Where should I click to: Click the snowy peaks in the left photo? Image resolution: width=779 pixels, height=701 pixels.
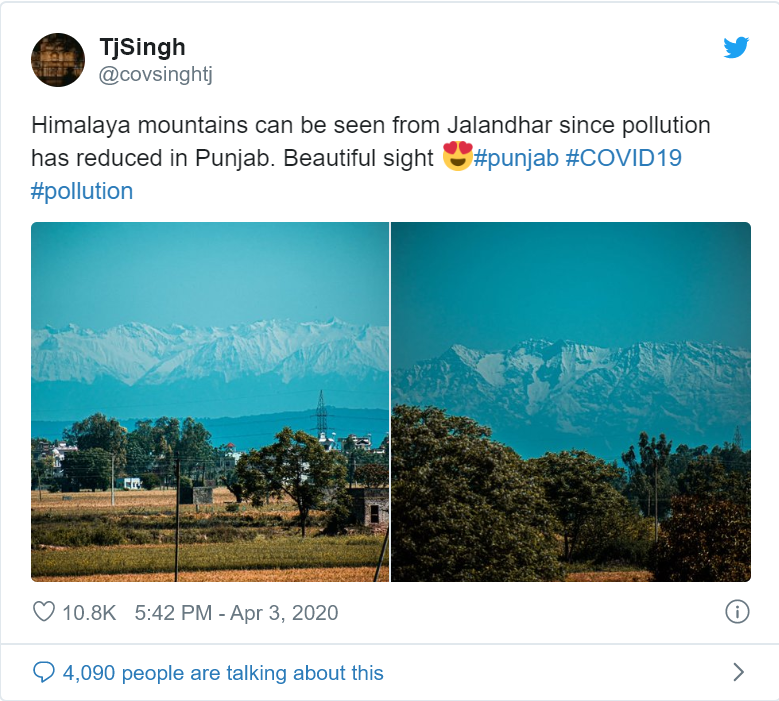210,351
